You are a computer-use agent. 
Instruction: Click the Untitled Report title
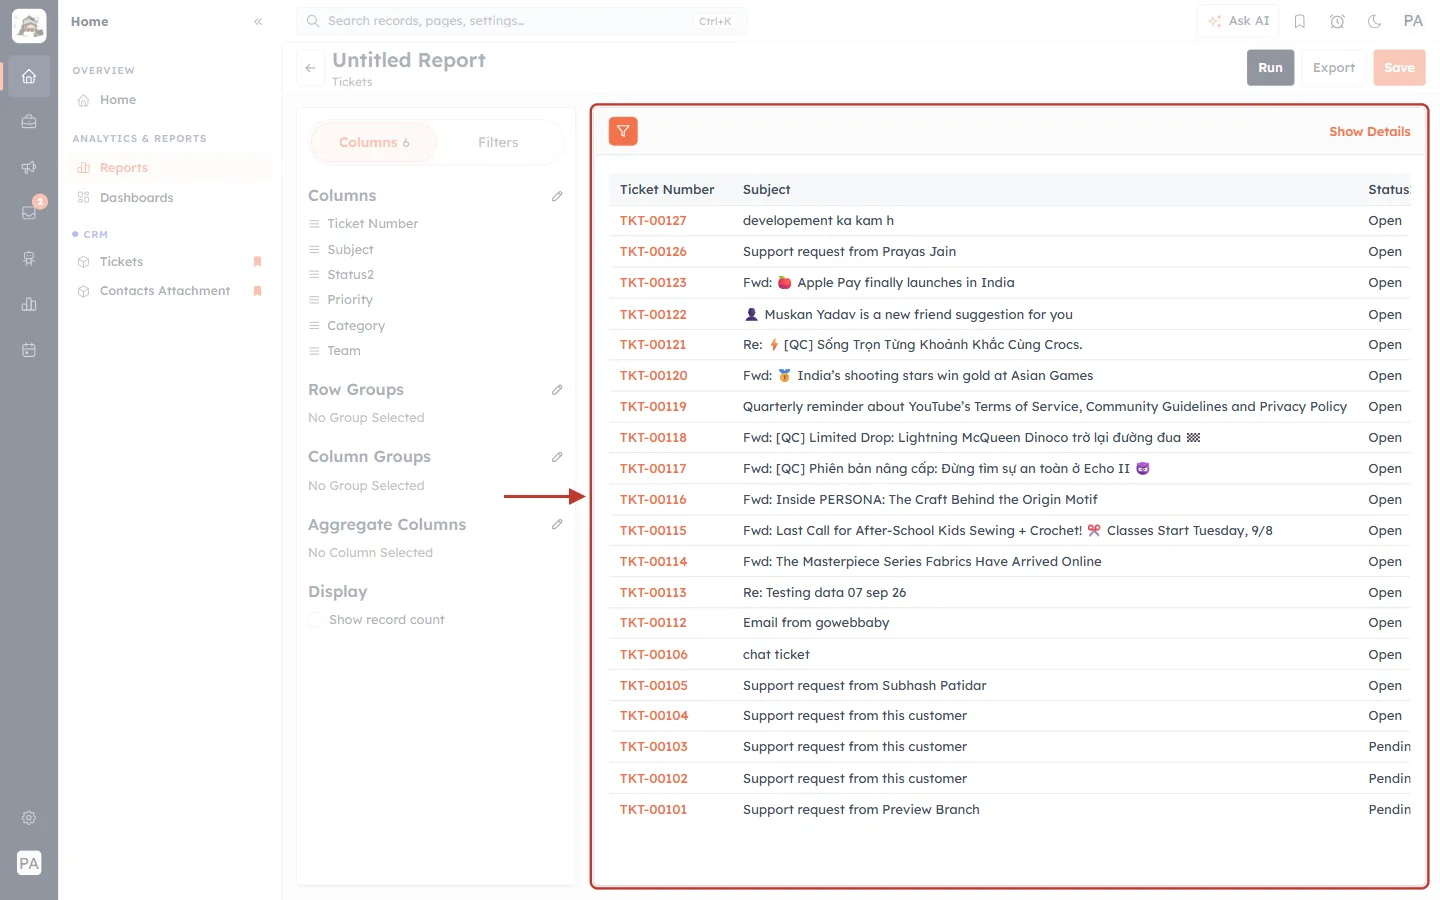409,60
